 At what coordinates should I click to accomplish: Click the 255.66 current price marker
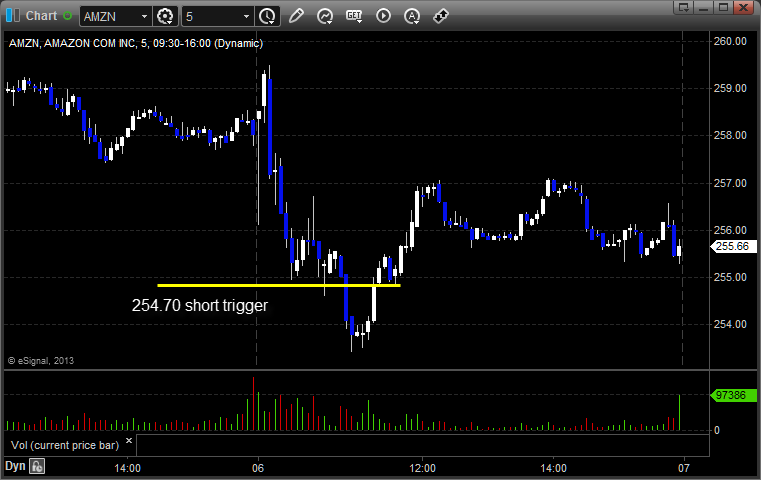[x=732, y=247]
